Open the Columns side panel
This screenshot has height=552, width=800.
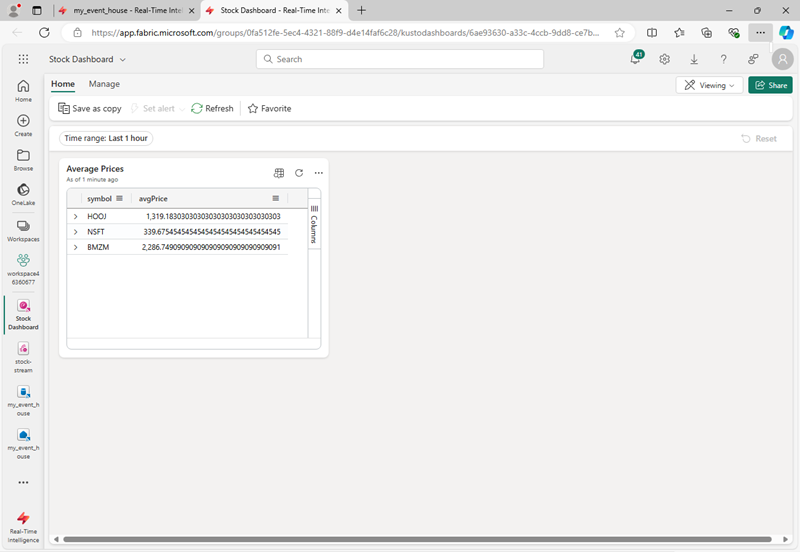(x=314, y=224)
